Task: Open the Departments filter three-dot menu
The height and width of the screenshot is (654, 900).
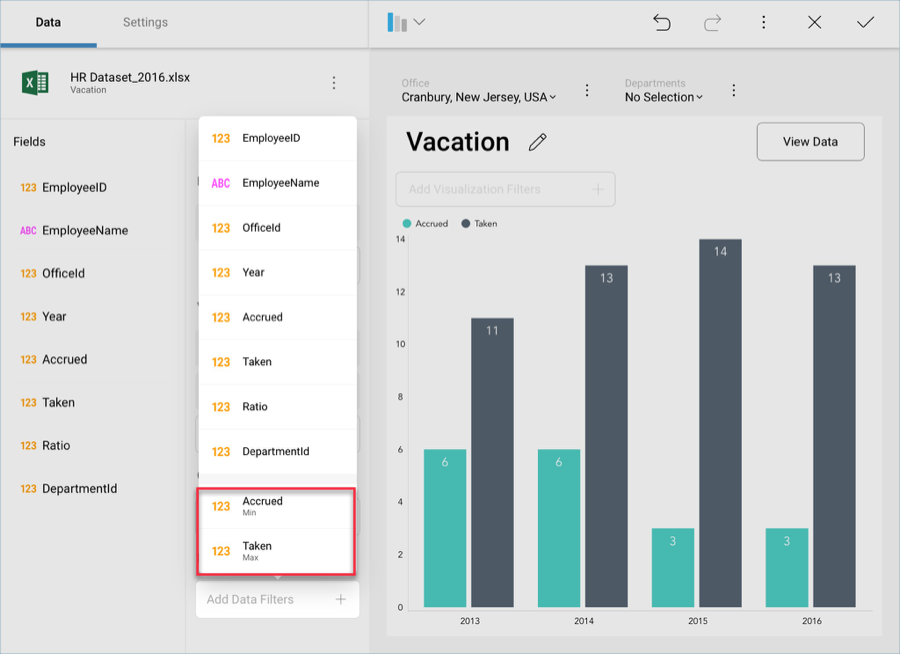Action: coord(733,91)
